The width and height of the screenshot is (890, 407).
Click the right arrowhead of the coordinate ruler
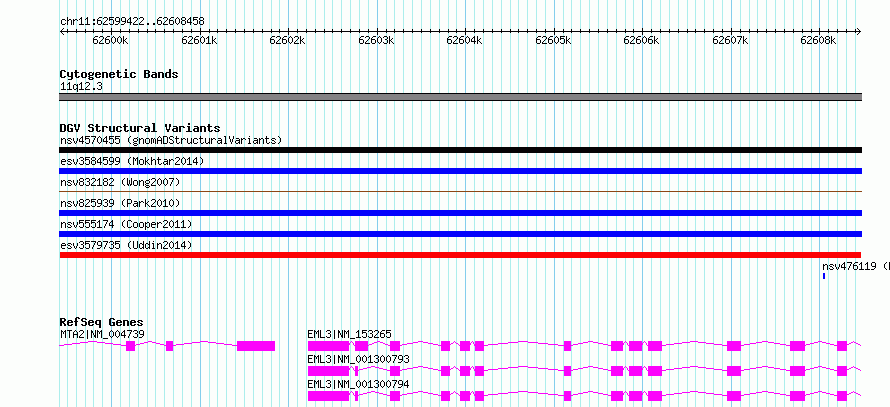pos(859,31)
